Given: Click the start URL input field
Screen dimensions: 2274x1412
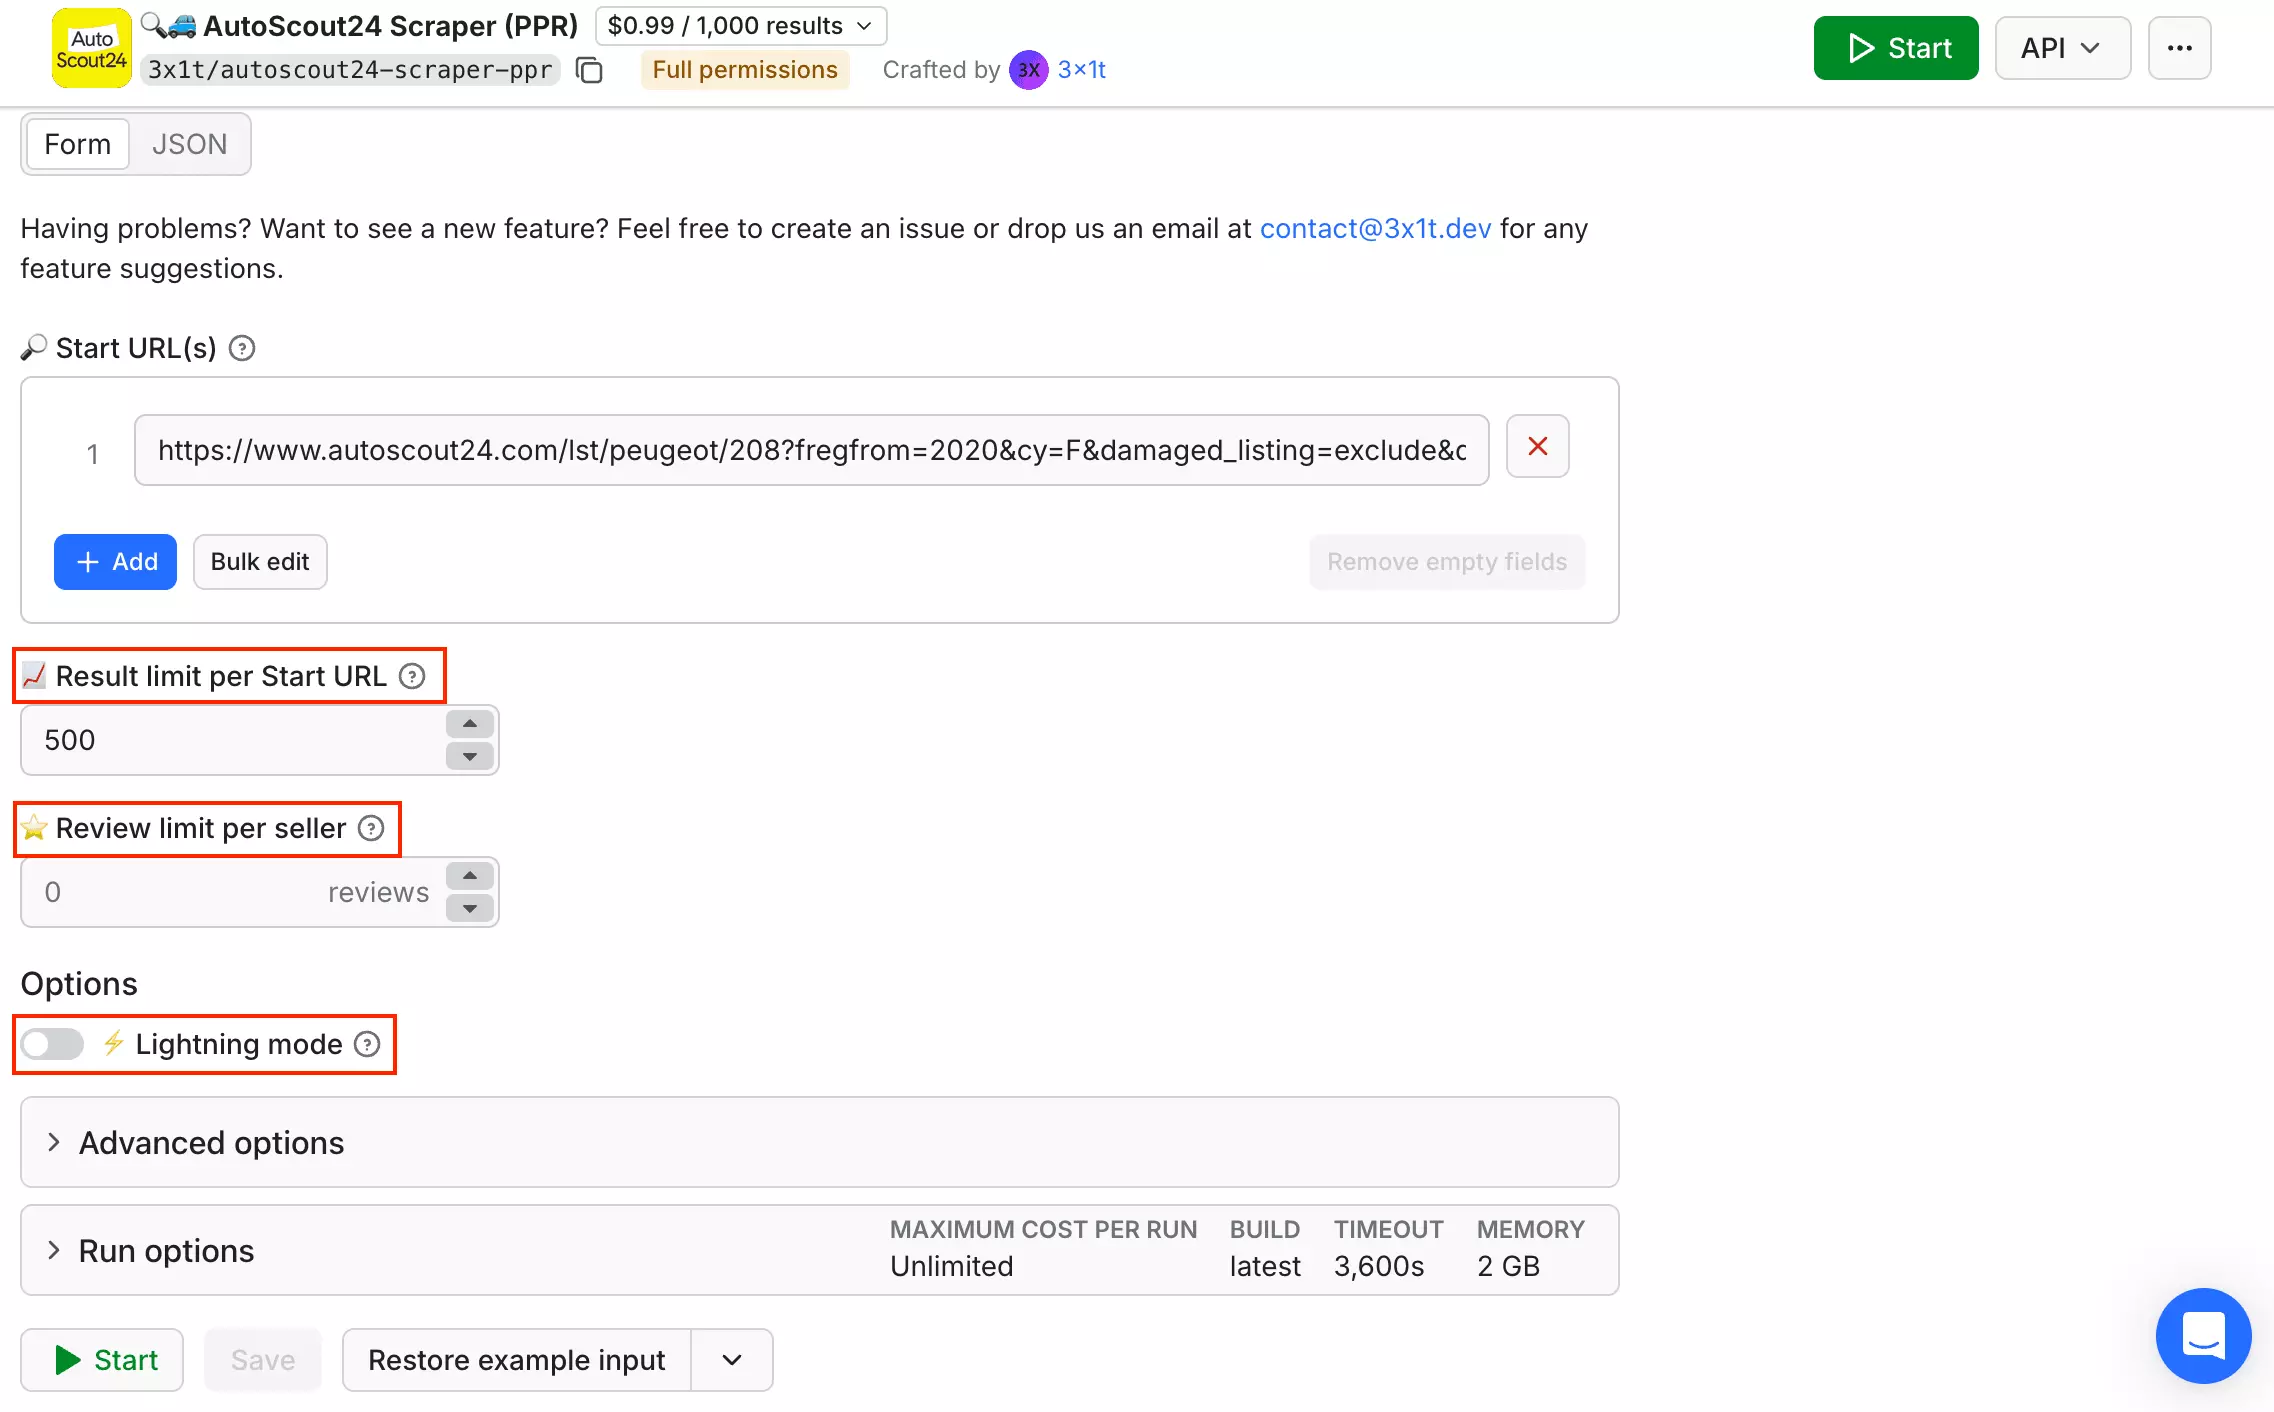Looking at the screenshot, I should tap(812, 450).
